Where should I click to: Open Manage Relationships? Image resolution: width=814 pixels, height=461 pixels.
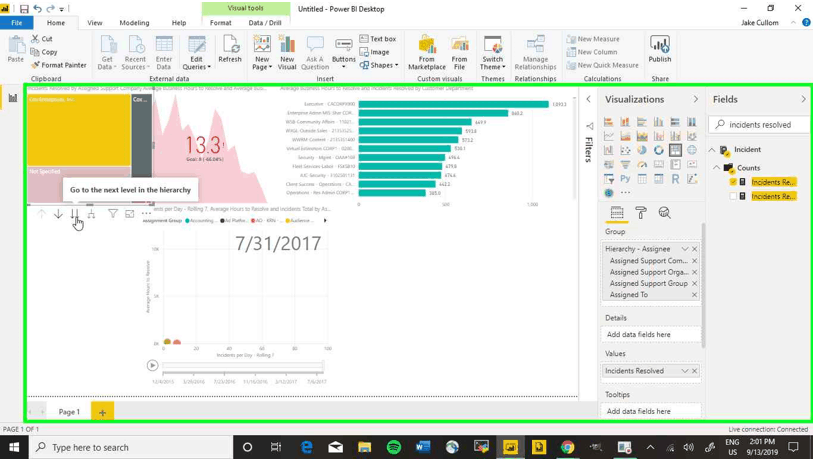point(535,53)
